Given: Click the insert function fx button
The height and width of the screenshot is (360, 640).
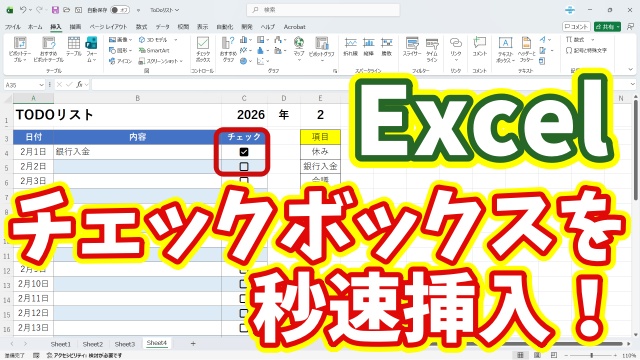Looking at the screenshot, I should 79,84.
